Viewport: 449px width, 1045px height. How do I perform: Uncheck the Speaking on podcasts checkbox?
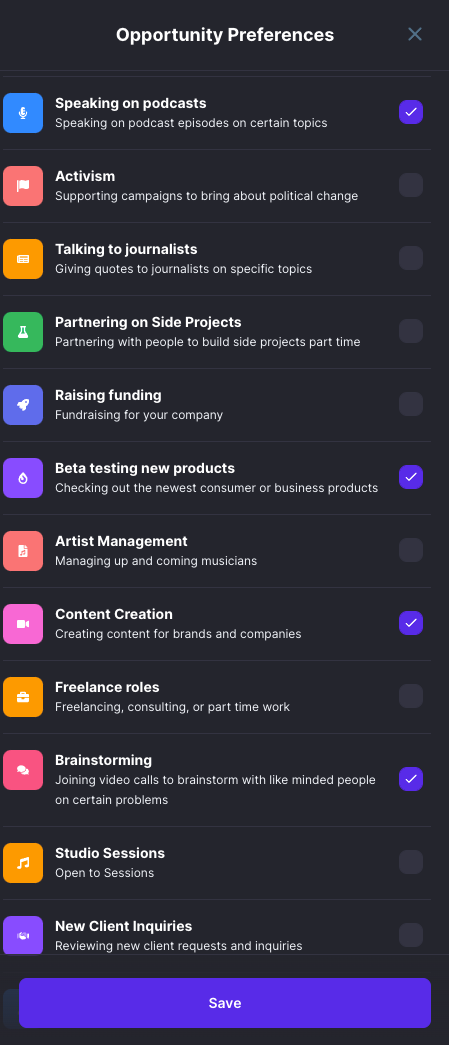[411, 112]
